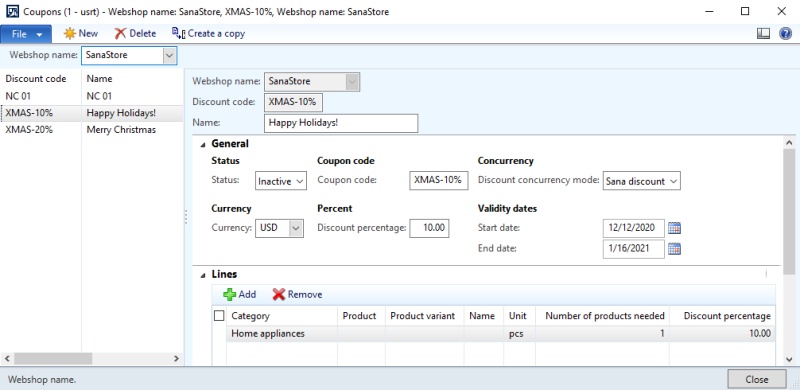This screenshot has height=390, width=800.
Task: Open the Help question mark icon
Action: [785, 34]
